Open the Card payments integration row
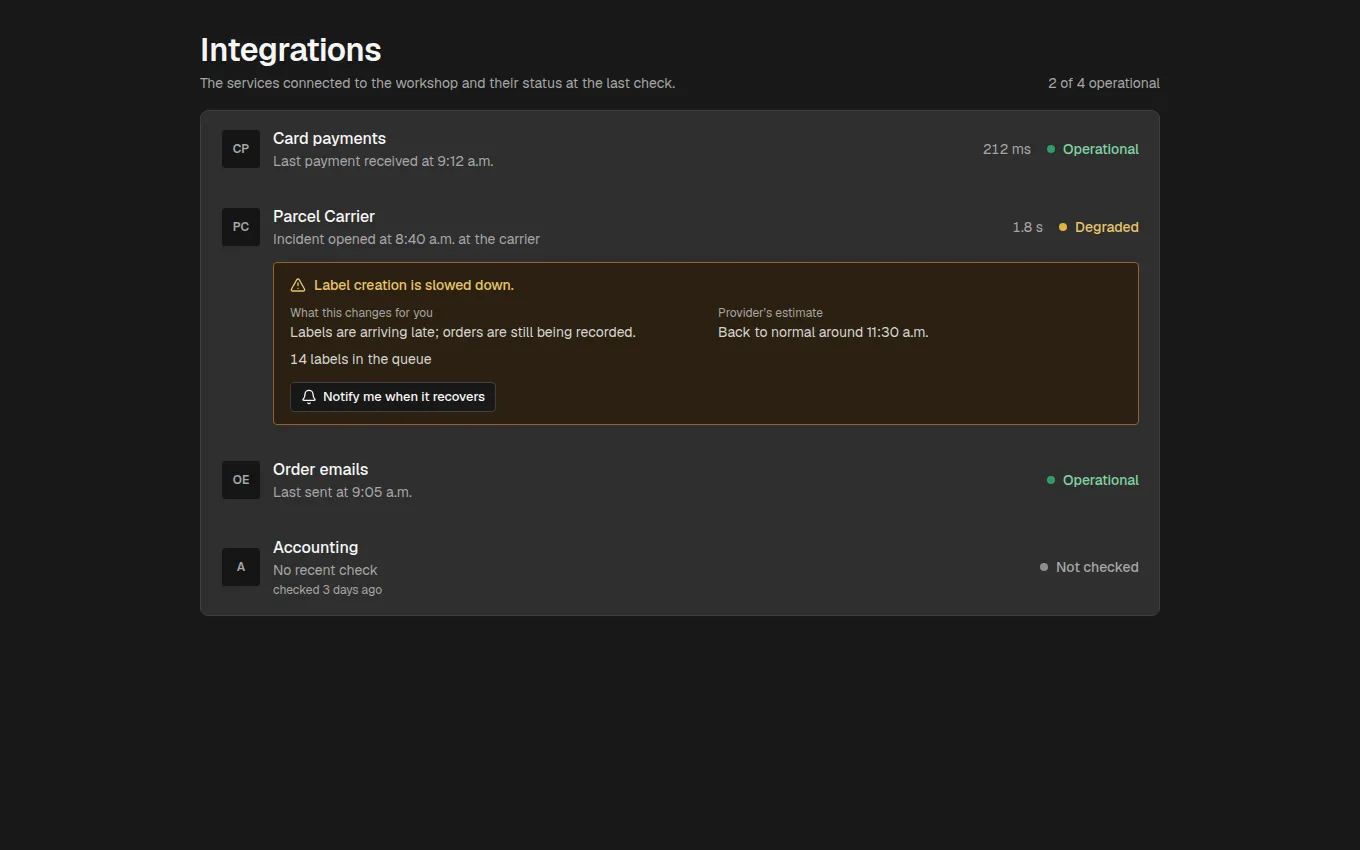The height and width of the screenshot is (850, 1360). pos(680,149)
